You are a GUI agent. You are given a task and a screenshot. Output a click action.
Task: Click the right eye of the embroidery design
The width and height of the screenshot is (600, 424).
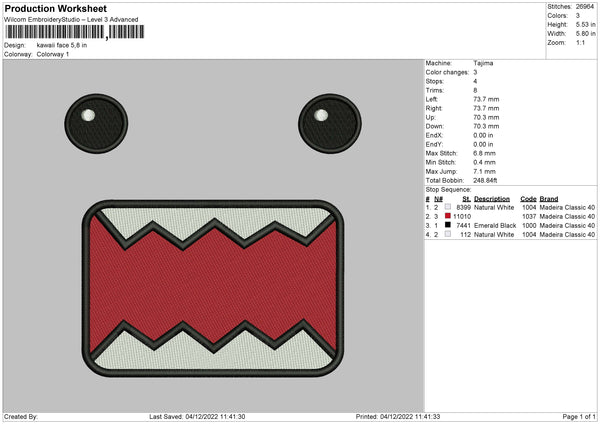tap(330, 124)
